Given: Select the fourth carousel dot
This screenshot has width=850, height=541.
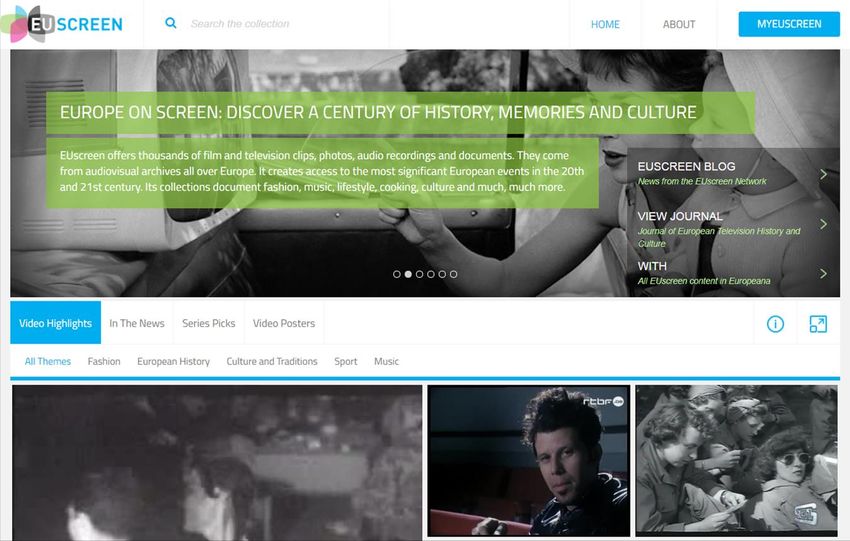Looking at the screenshot, I should (431, 274).
